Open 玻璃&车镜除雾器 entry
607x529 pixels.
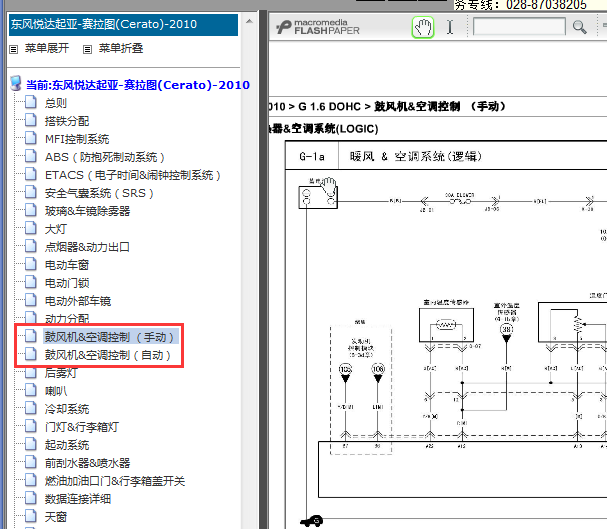pos(87,211)
